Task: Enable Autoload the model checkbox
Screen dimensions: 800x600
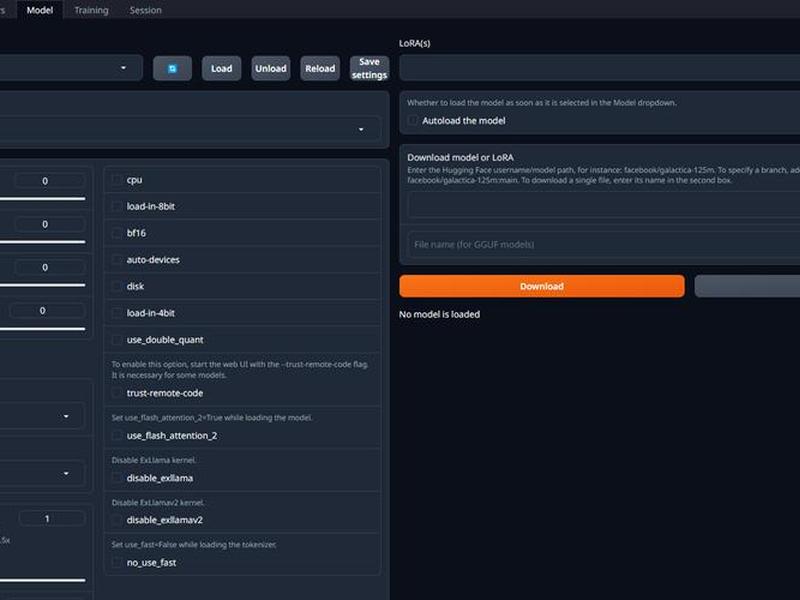Action: [x=412, y=121]
